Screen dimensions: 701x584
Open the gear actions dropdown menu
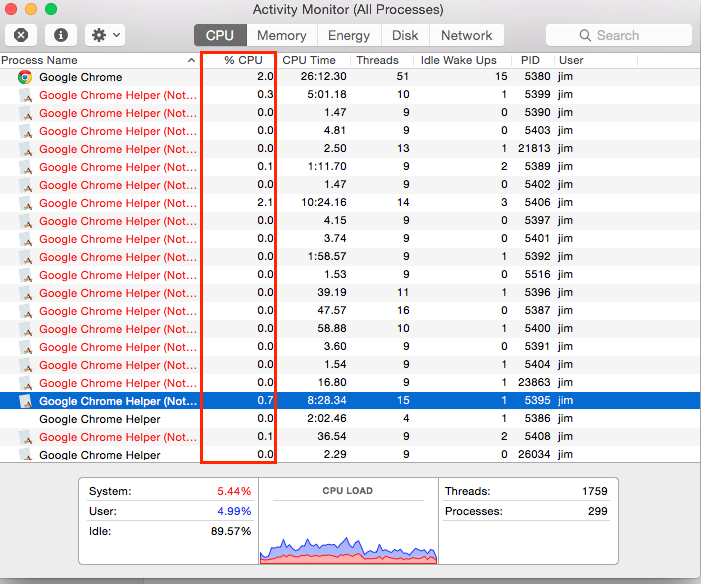(x=105, y=35)
